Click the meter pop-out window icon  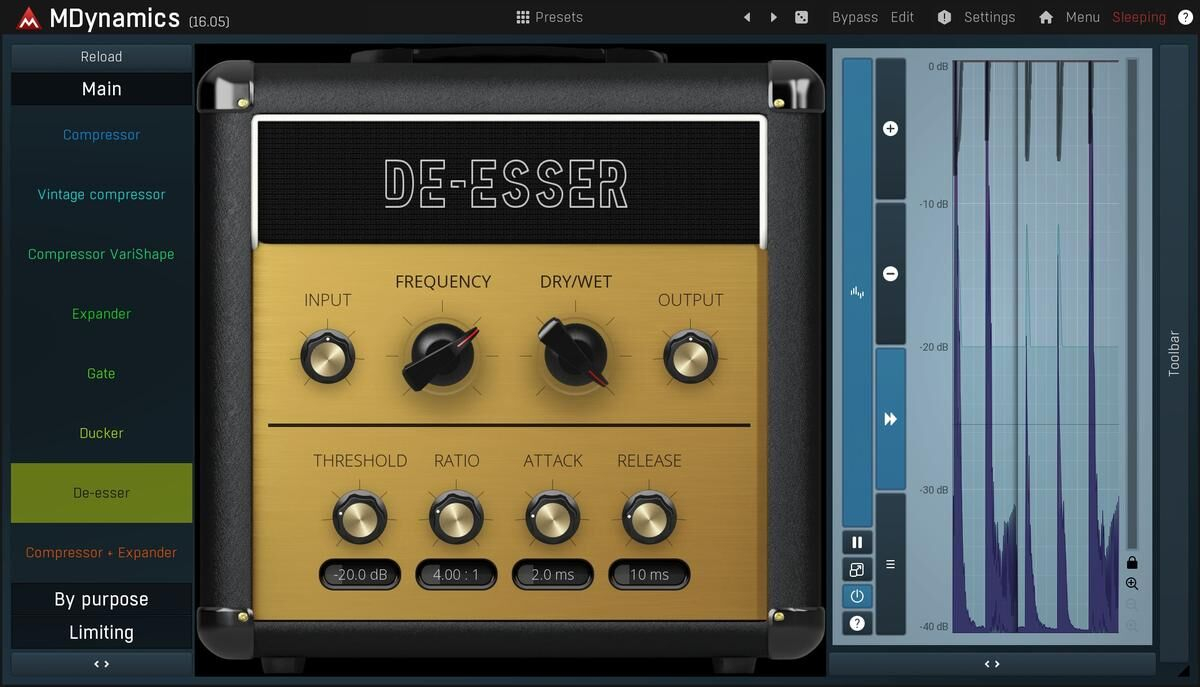(x=857, y=569)
